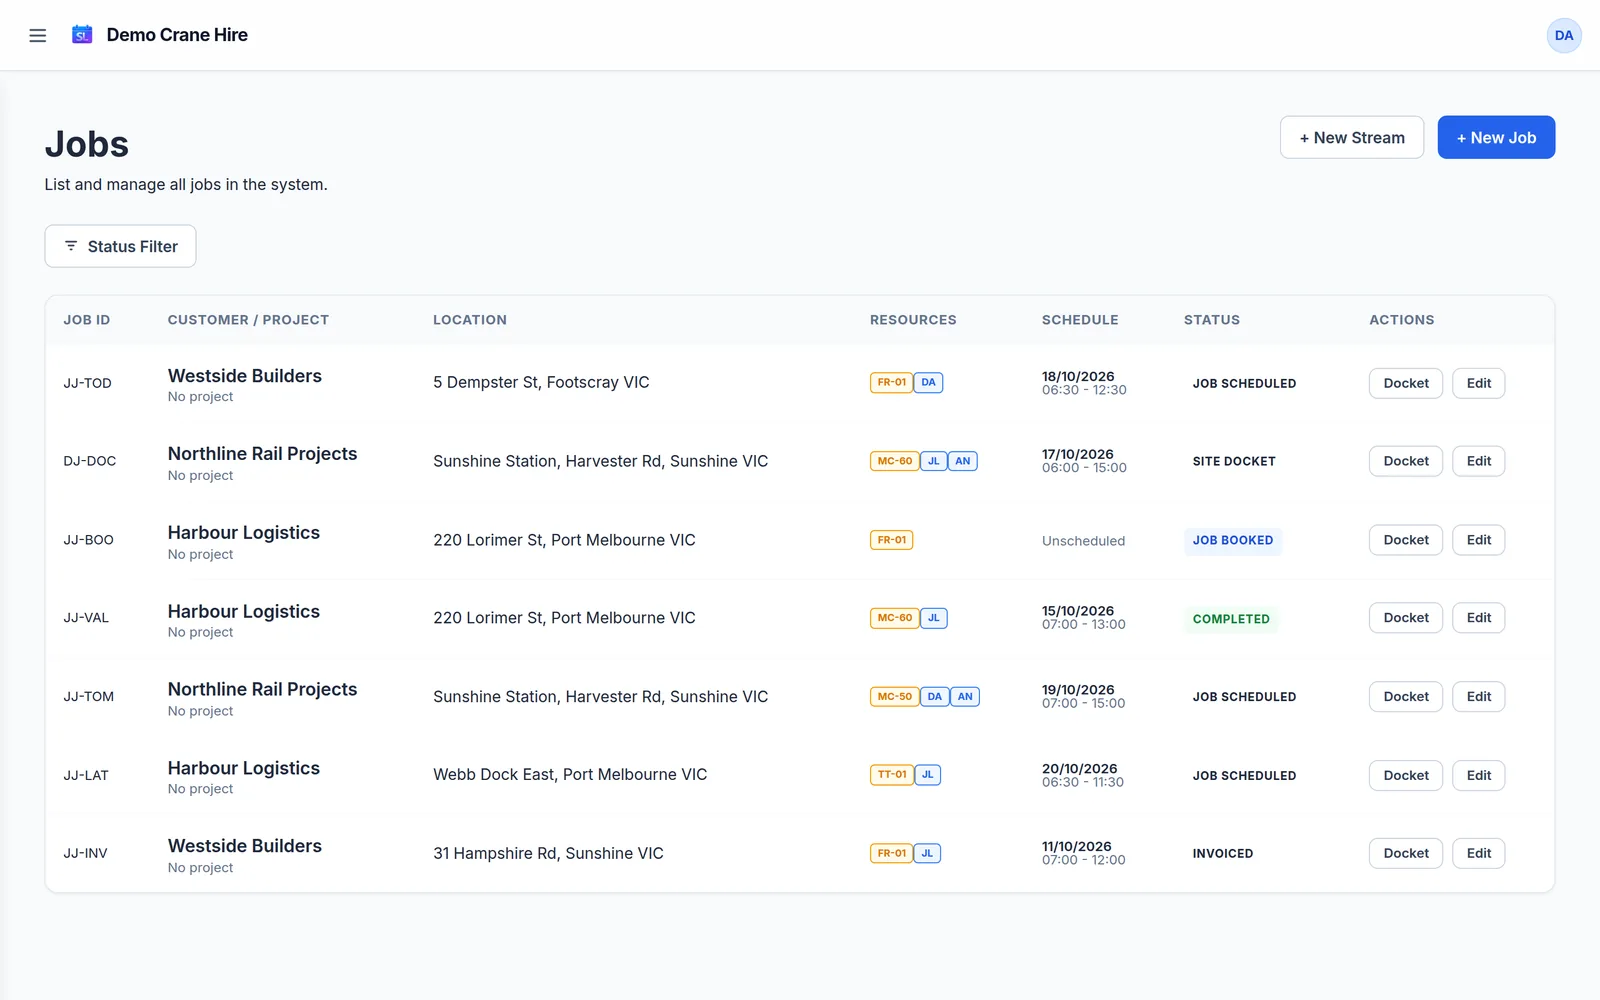Click the MC-60 resource tag on DJ-DOC
The height and width of the screenshot is (1000, 1600).
894,461
